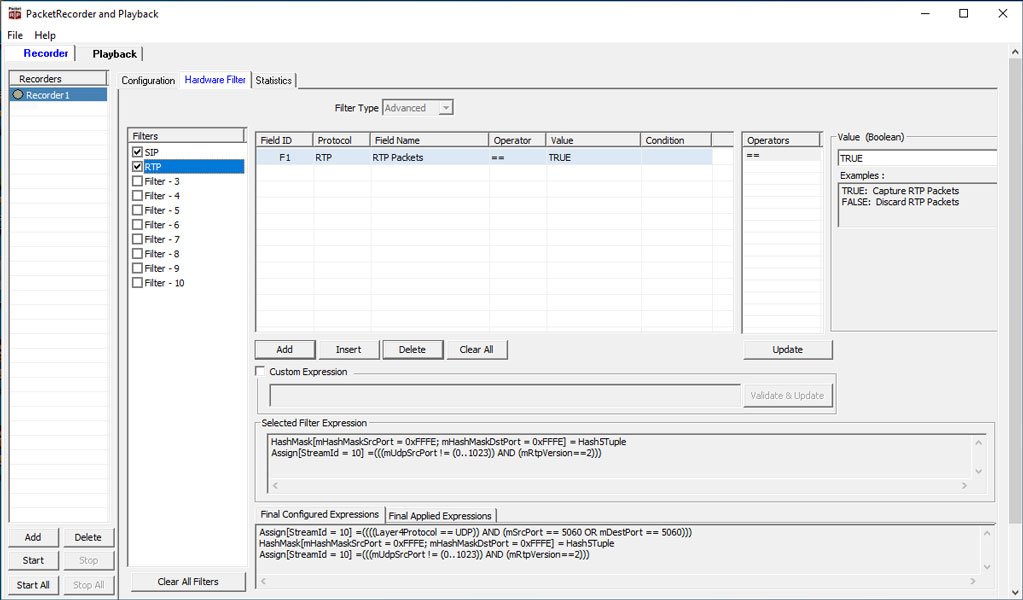The height and width of the screenshot is (600, 1023).
Task: Toggle the RTP filter checkbox
Action: (137, 167)
